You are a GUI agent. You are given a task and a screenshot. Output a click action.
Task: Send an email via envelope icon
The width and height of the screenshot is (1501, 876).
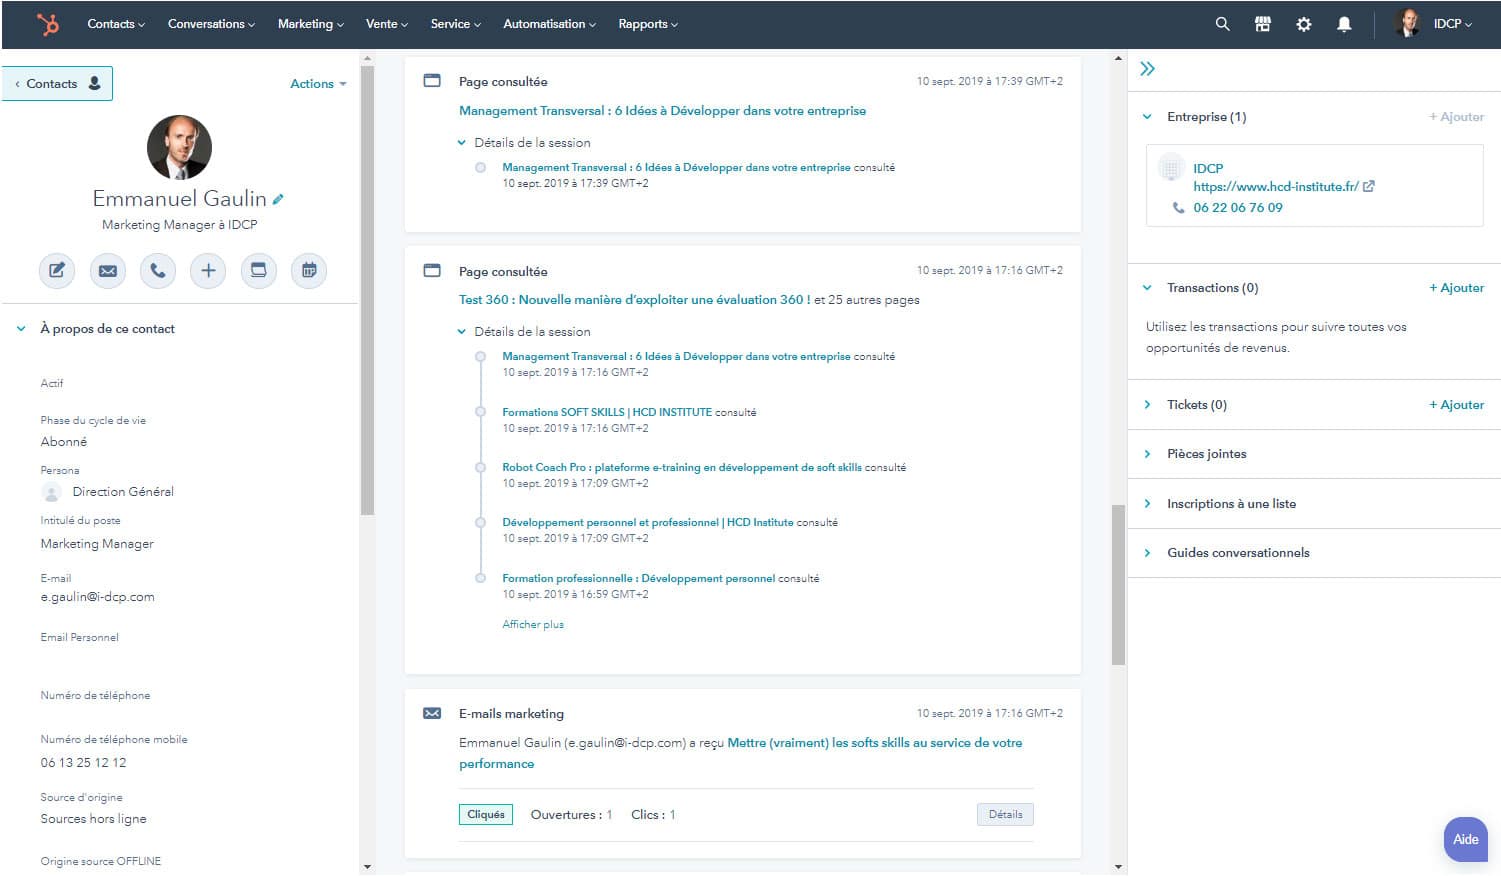point(108,270)
